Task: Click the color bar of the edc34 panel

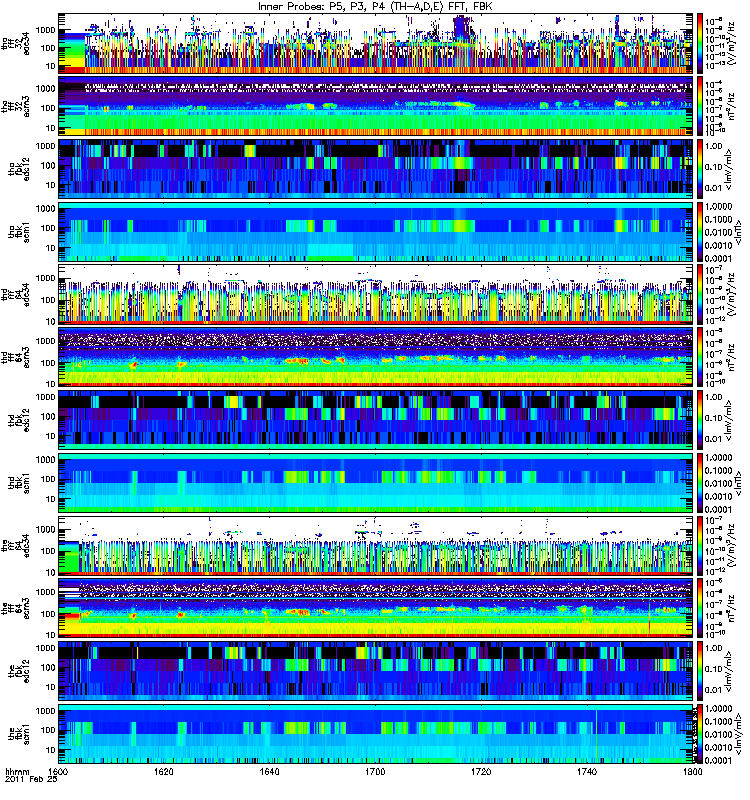Action: (700, 545)
